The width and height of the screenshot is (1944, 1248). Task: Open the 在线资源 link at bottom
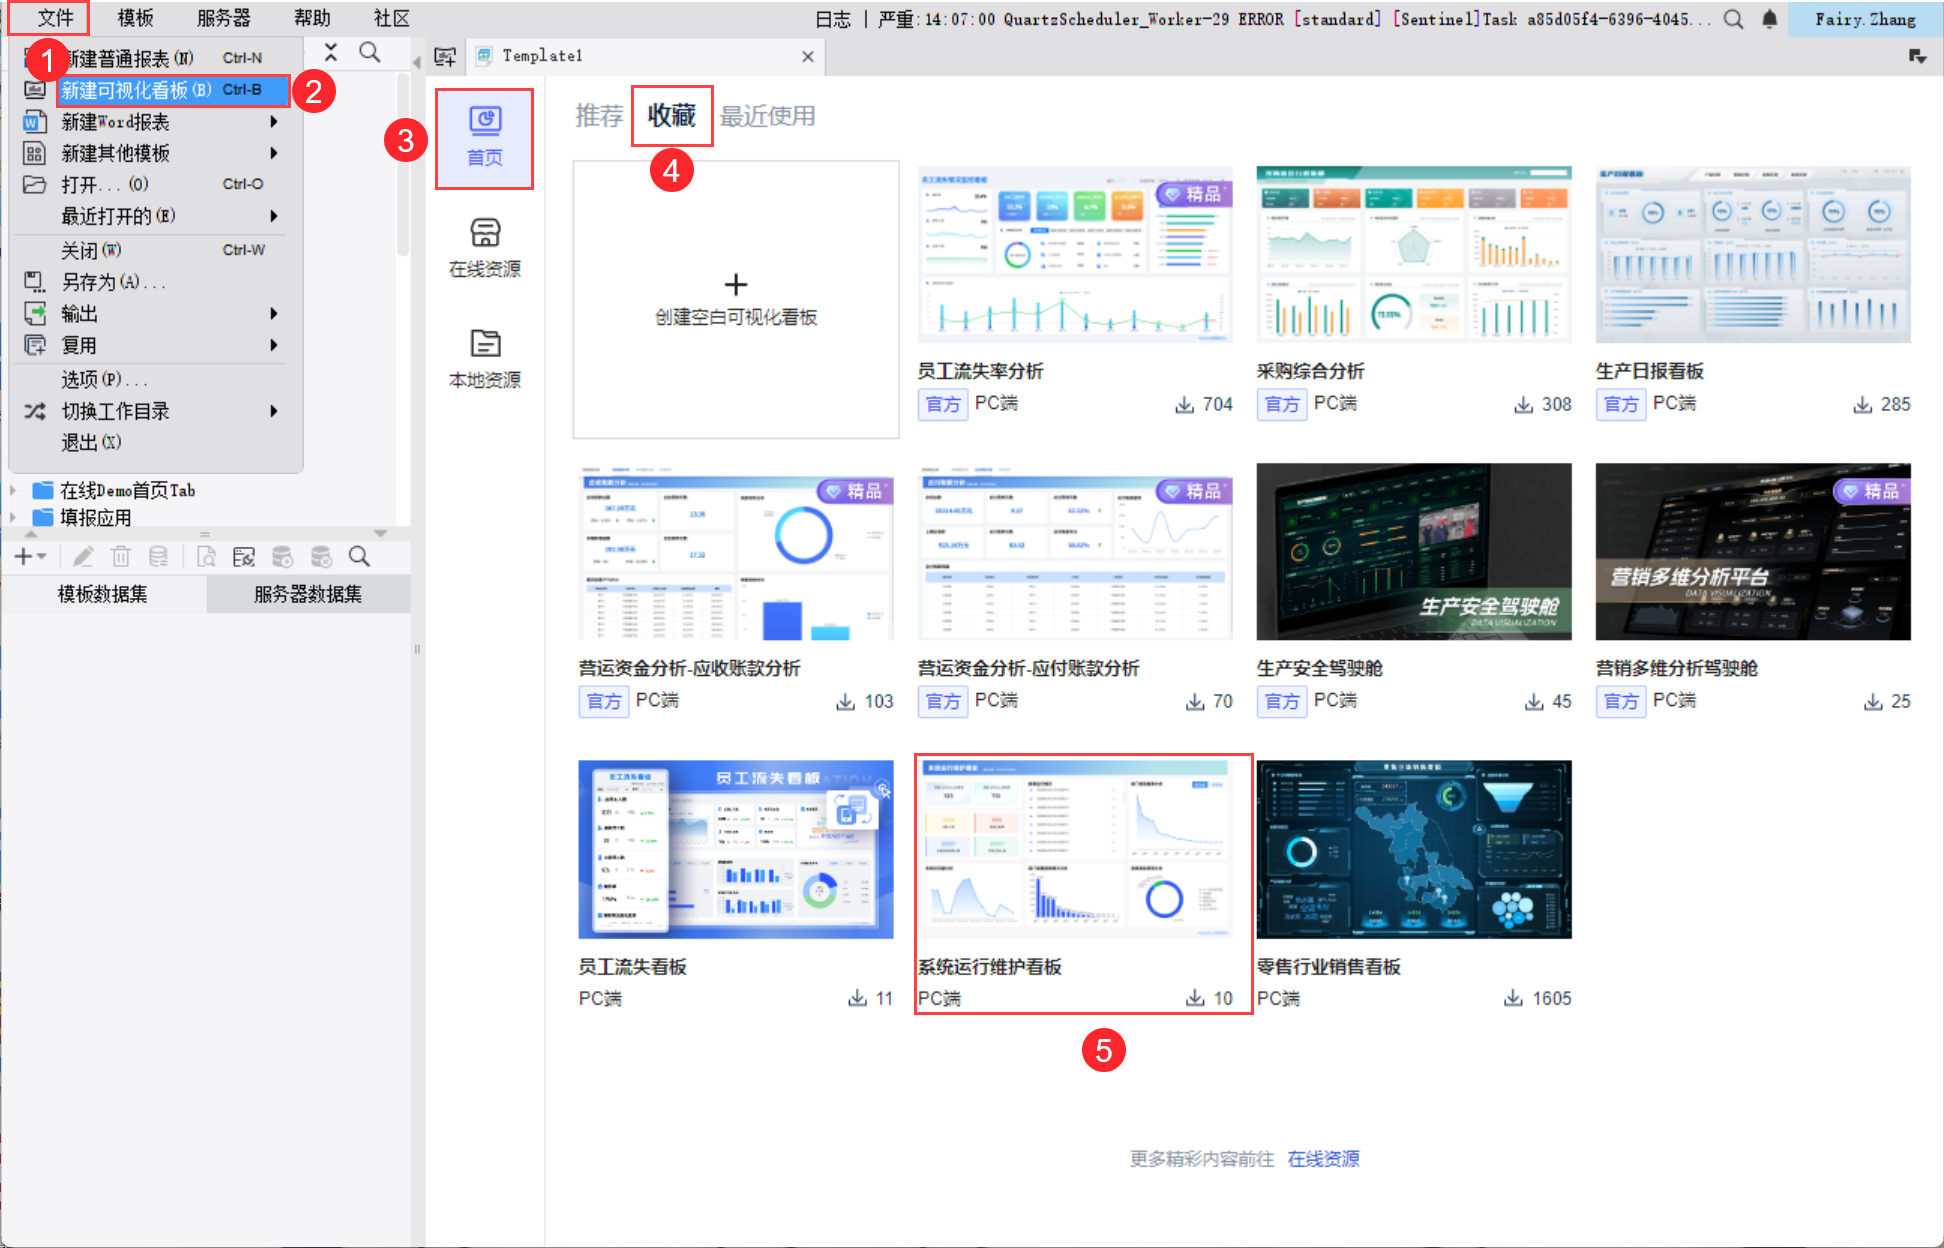coord(1323,1158)
